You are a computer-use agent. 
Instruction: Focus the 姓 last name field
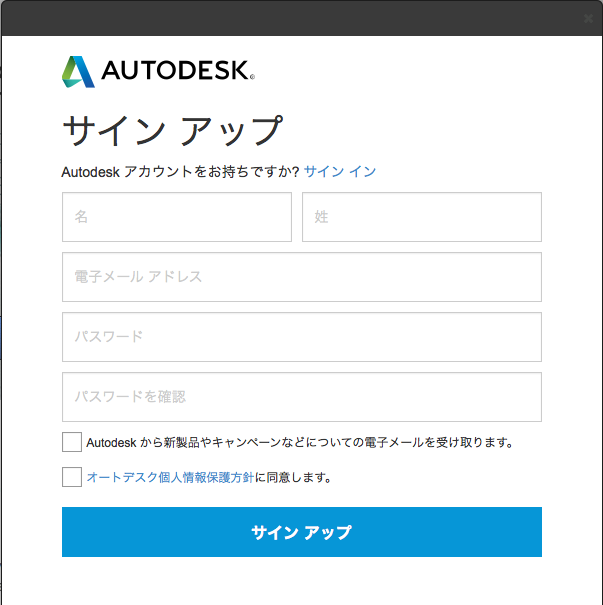pyautogui.click(x=422, y=217)
